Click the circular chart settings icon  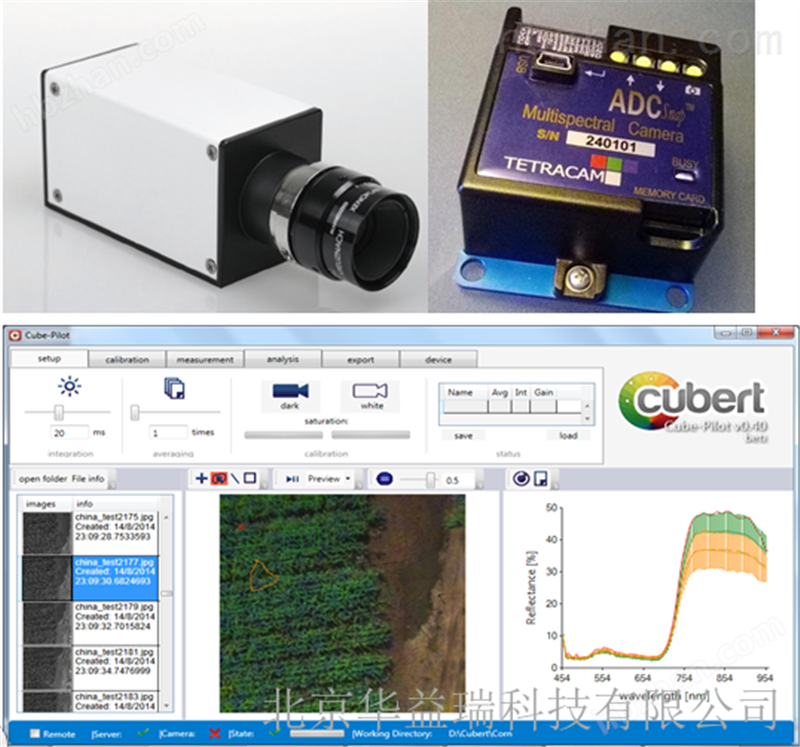[520, 479]
